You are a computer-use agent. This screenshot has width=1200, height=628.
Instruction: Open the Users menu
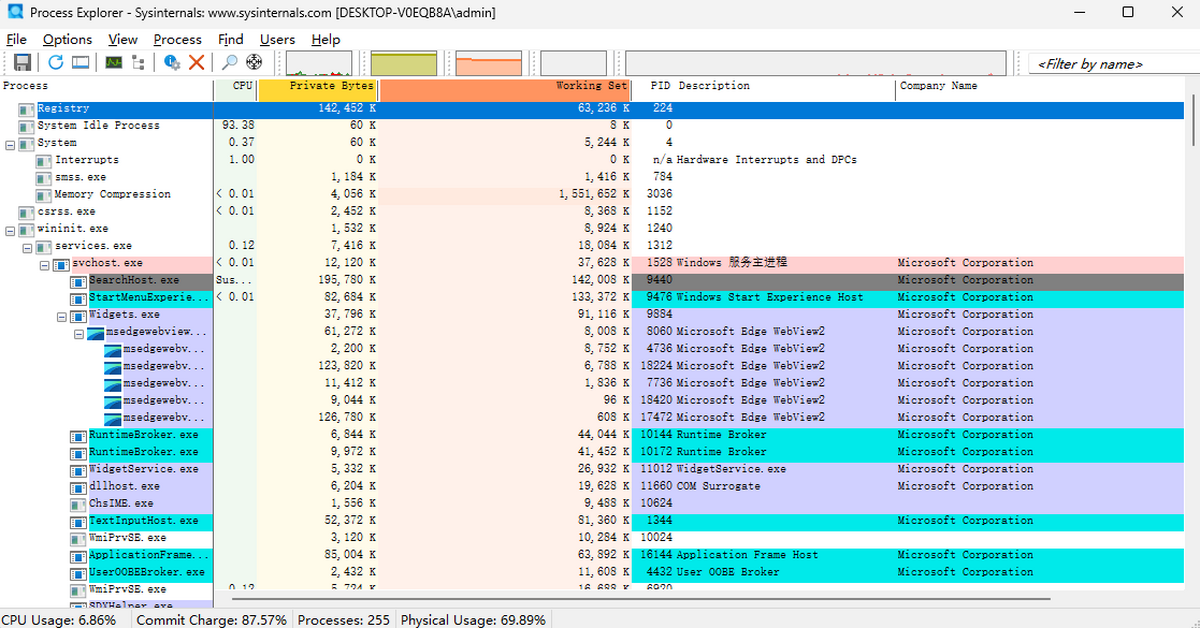click(278, 39)
